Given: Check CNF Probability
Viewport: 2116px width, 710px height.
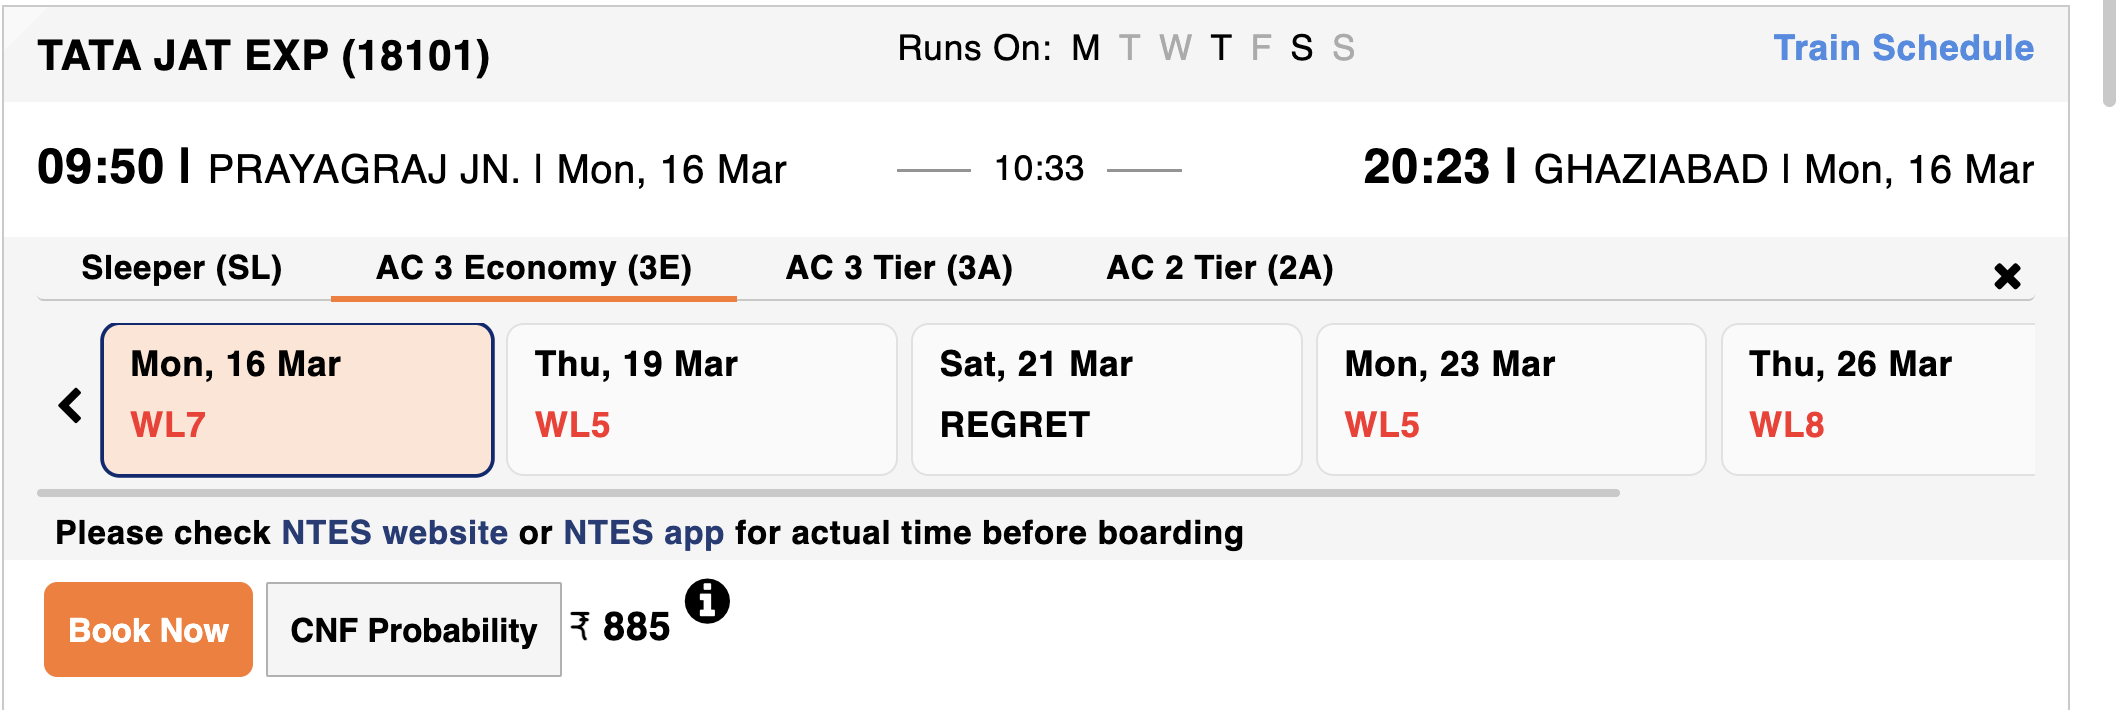Looking at the screenshot, I should (x=413, y=630).
